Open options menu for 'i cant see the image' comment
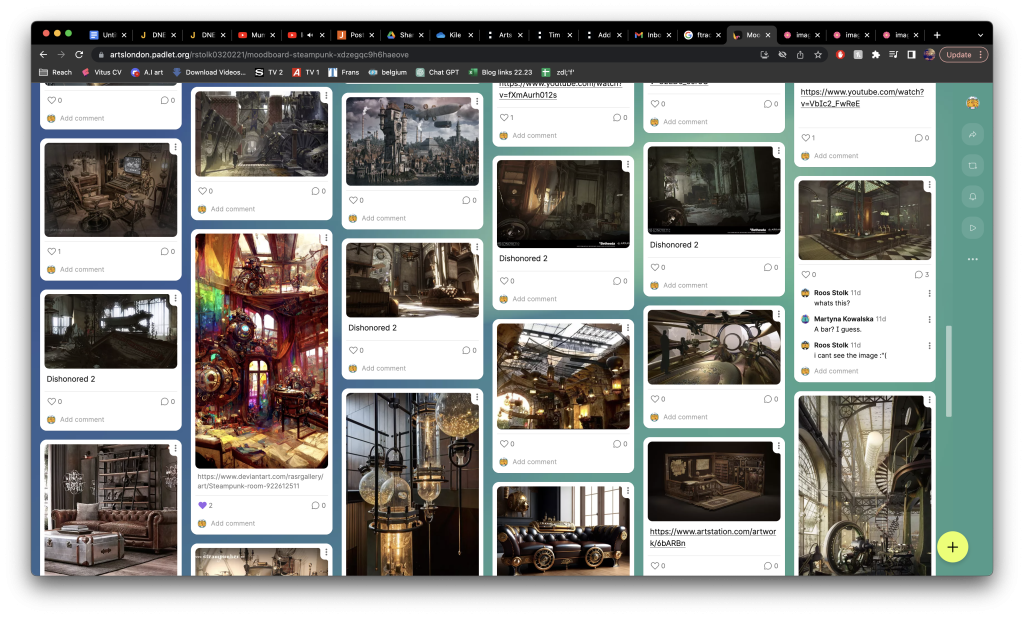This screenshot has width=1024, height=617. pyautogui.click(x=929, y=345)
